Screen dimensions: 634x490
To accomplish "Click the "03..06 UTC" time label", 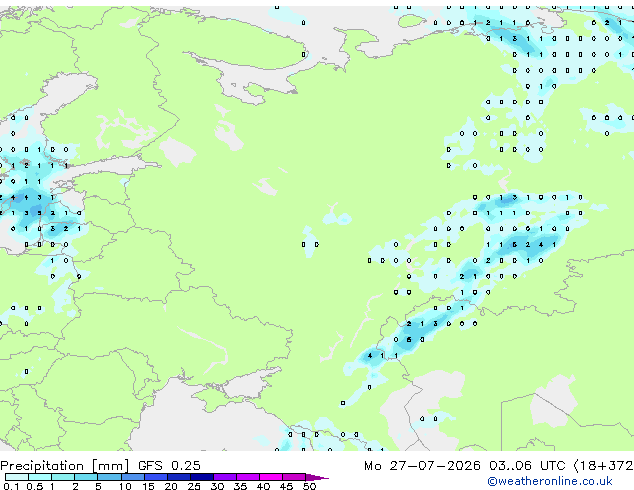I will coord(526,466).
